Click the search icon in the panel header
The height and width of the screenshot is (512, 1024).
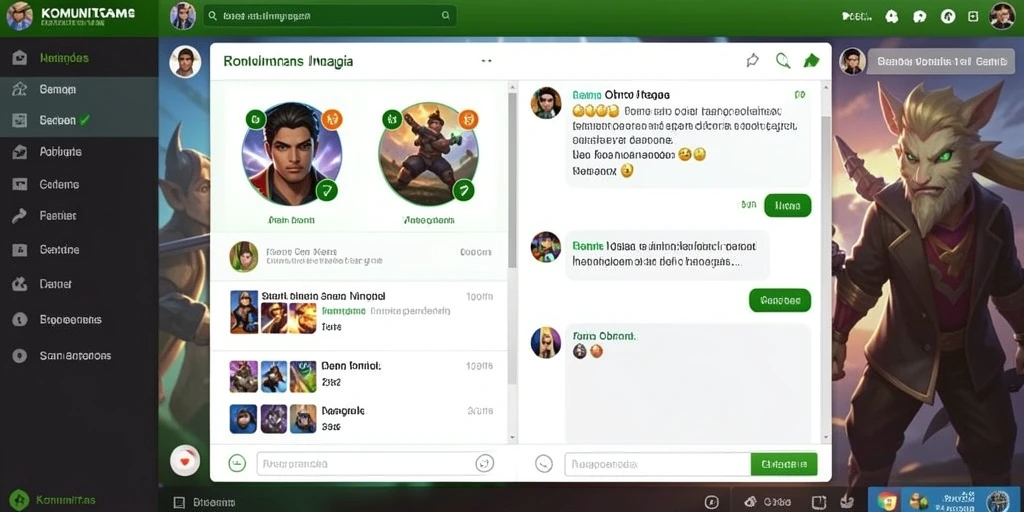pos(782,61)
